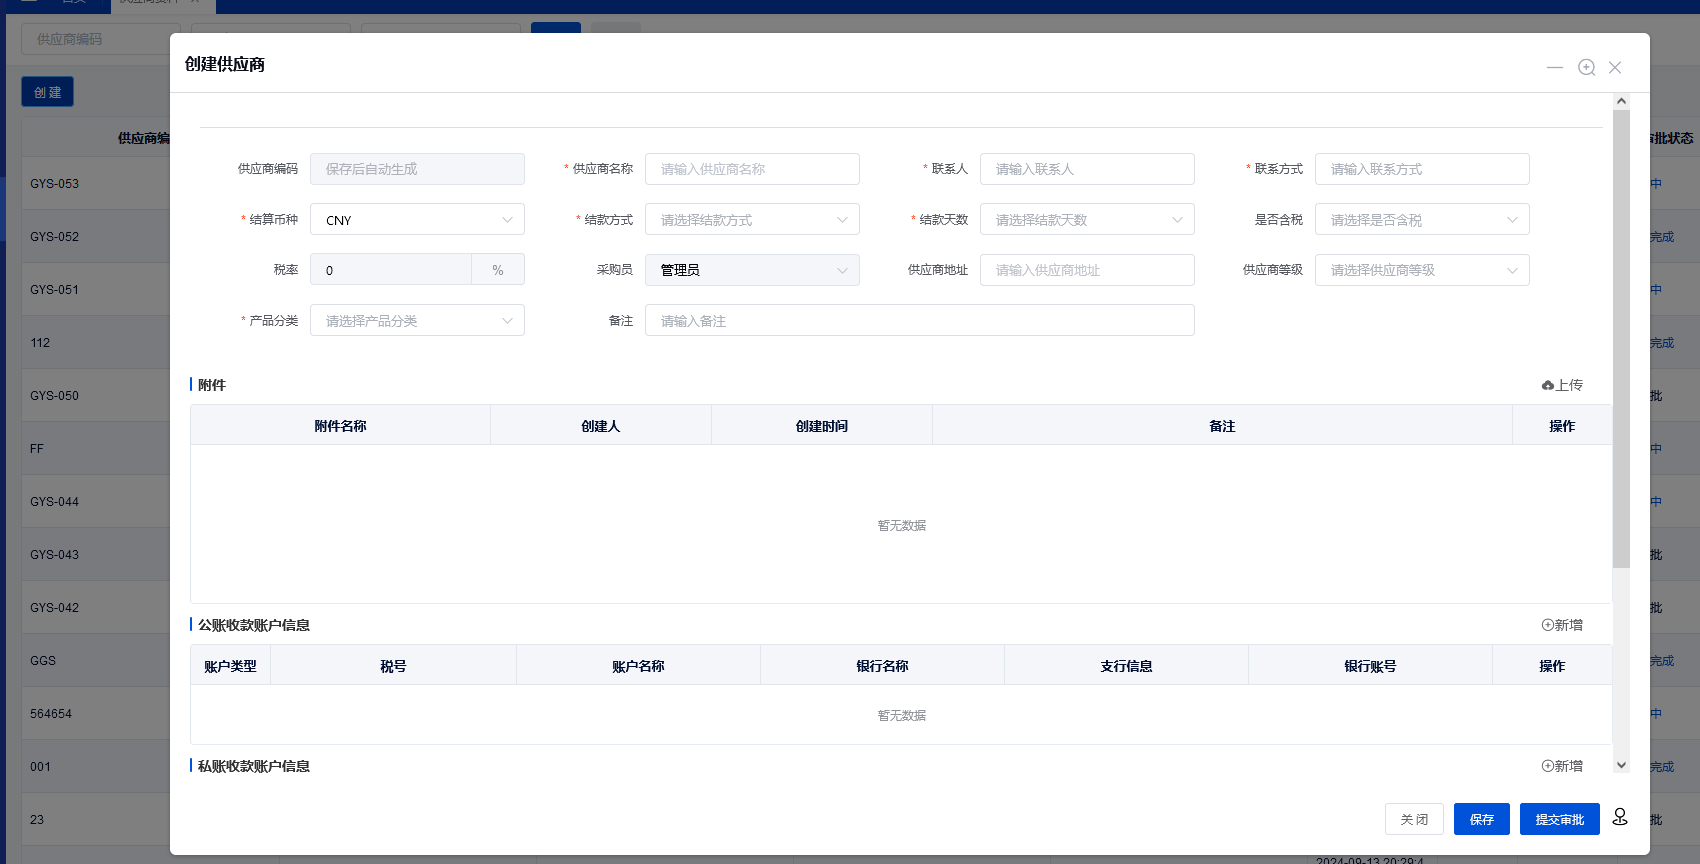The width and height of the screenshot is (1700, 864).
Task: Close the 创建供应商 dialog with X
Action: point(1615,67)
